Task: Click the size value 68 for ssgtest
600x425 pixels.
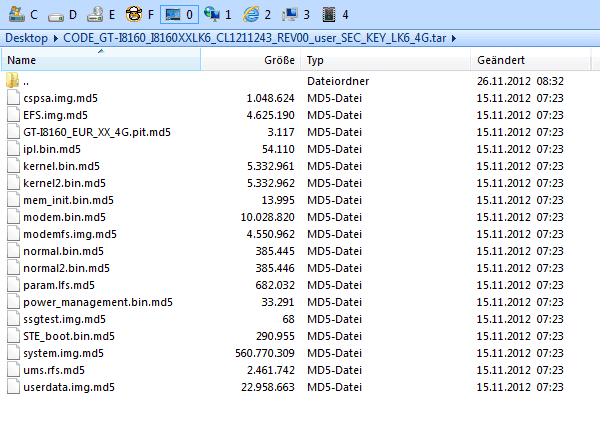Action: click(288, 319)
